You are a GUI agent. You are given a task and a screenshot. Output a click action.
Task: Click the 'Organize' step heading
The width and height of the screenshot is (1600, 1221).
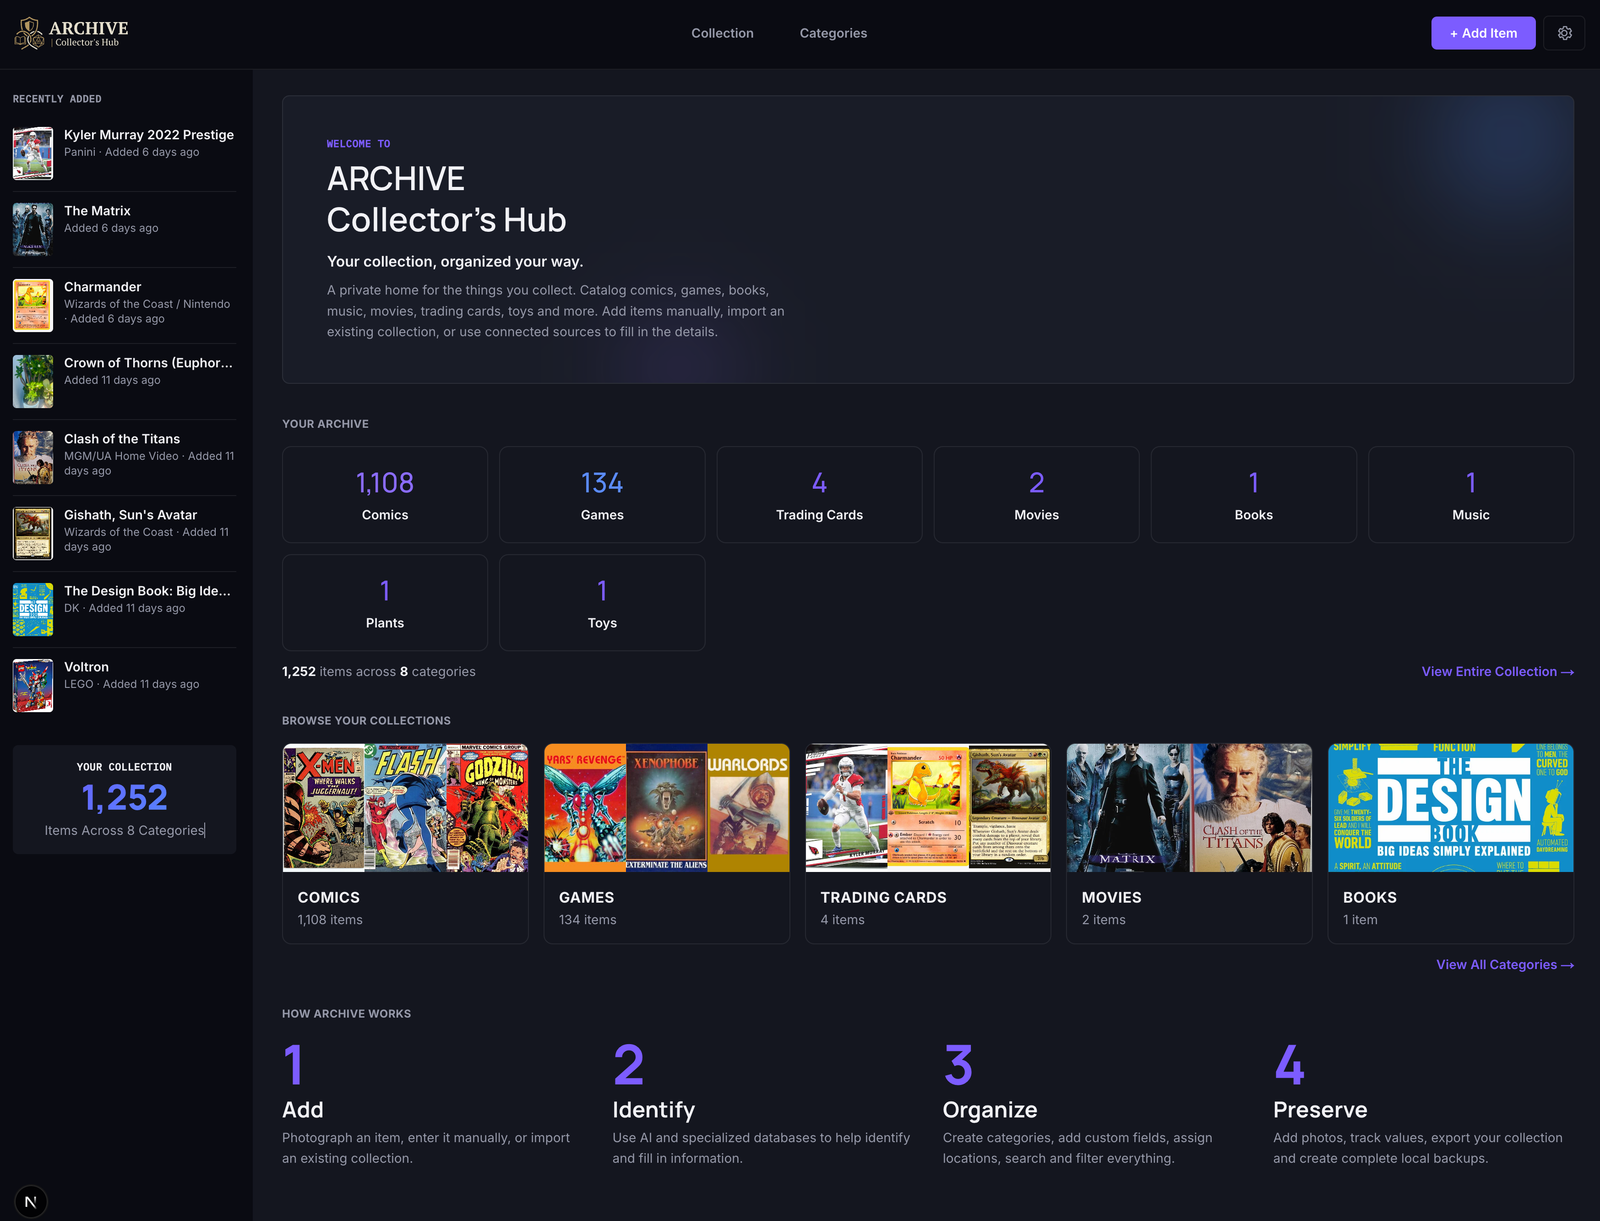pyautogui.click(x=990, y=1110)
